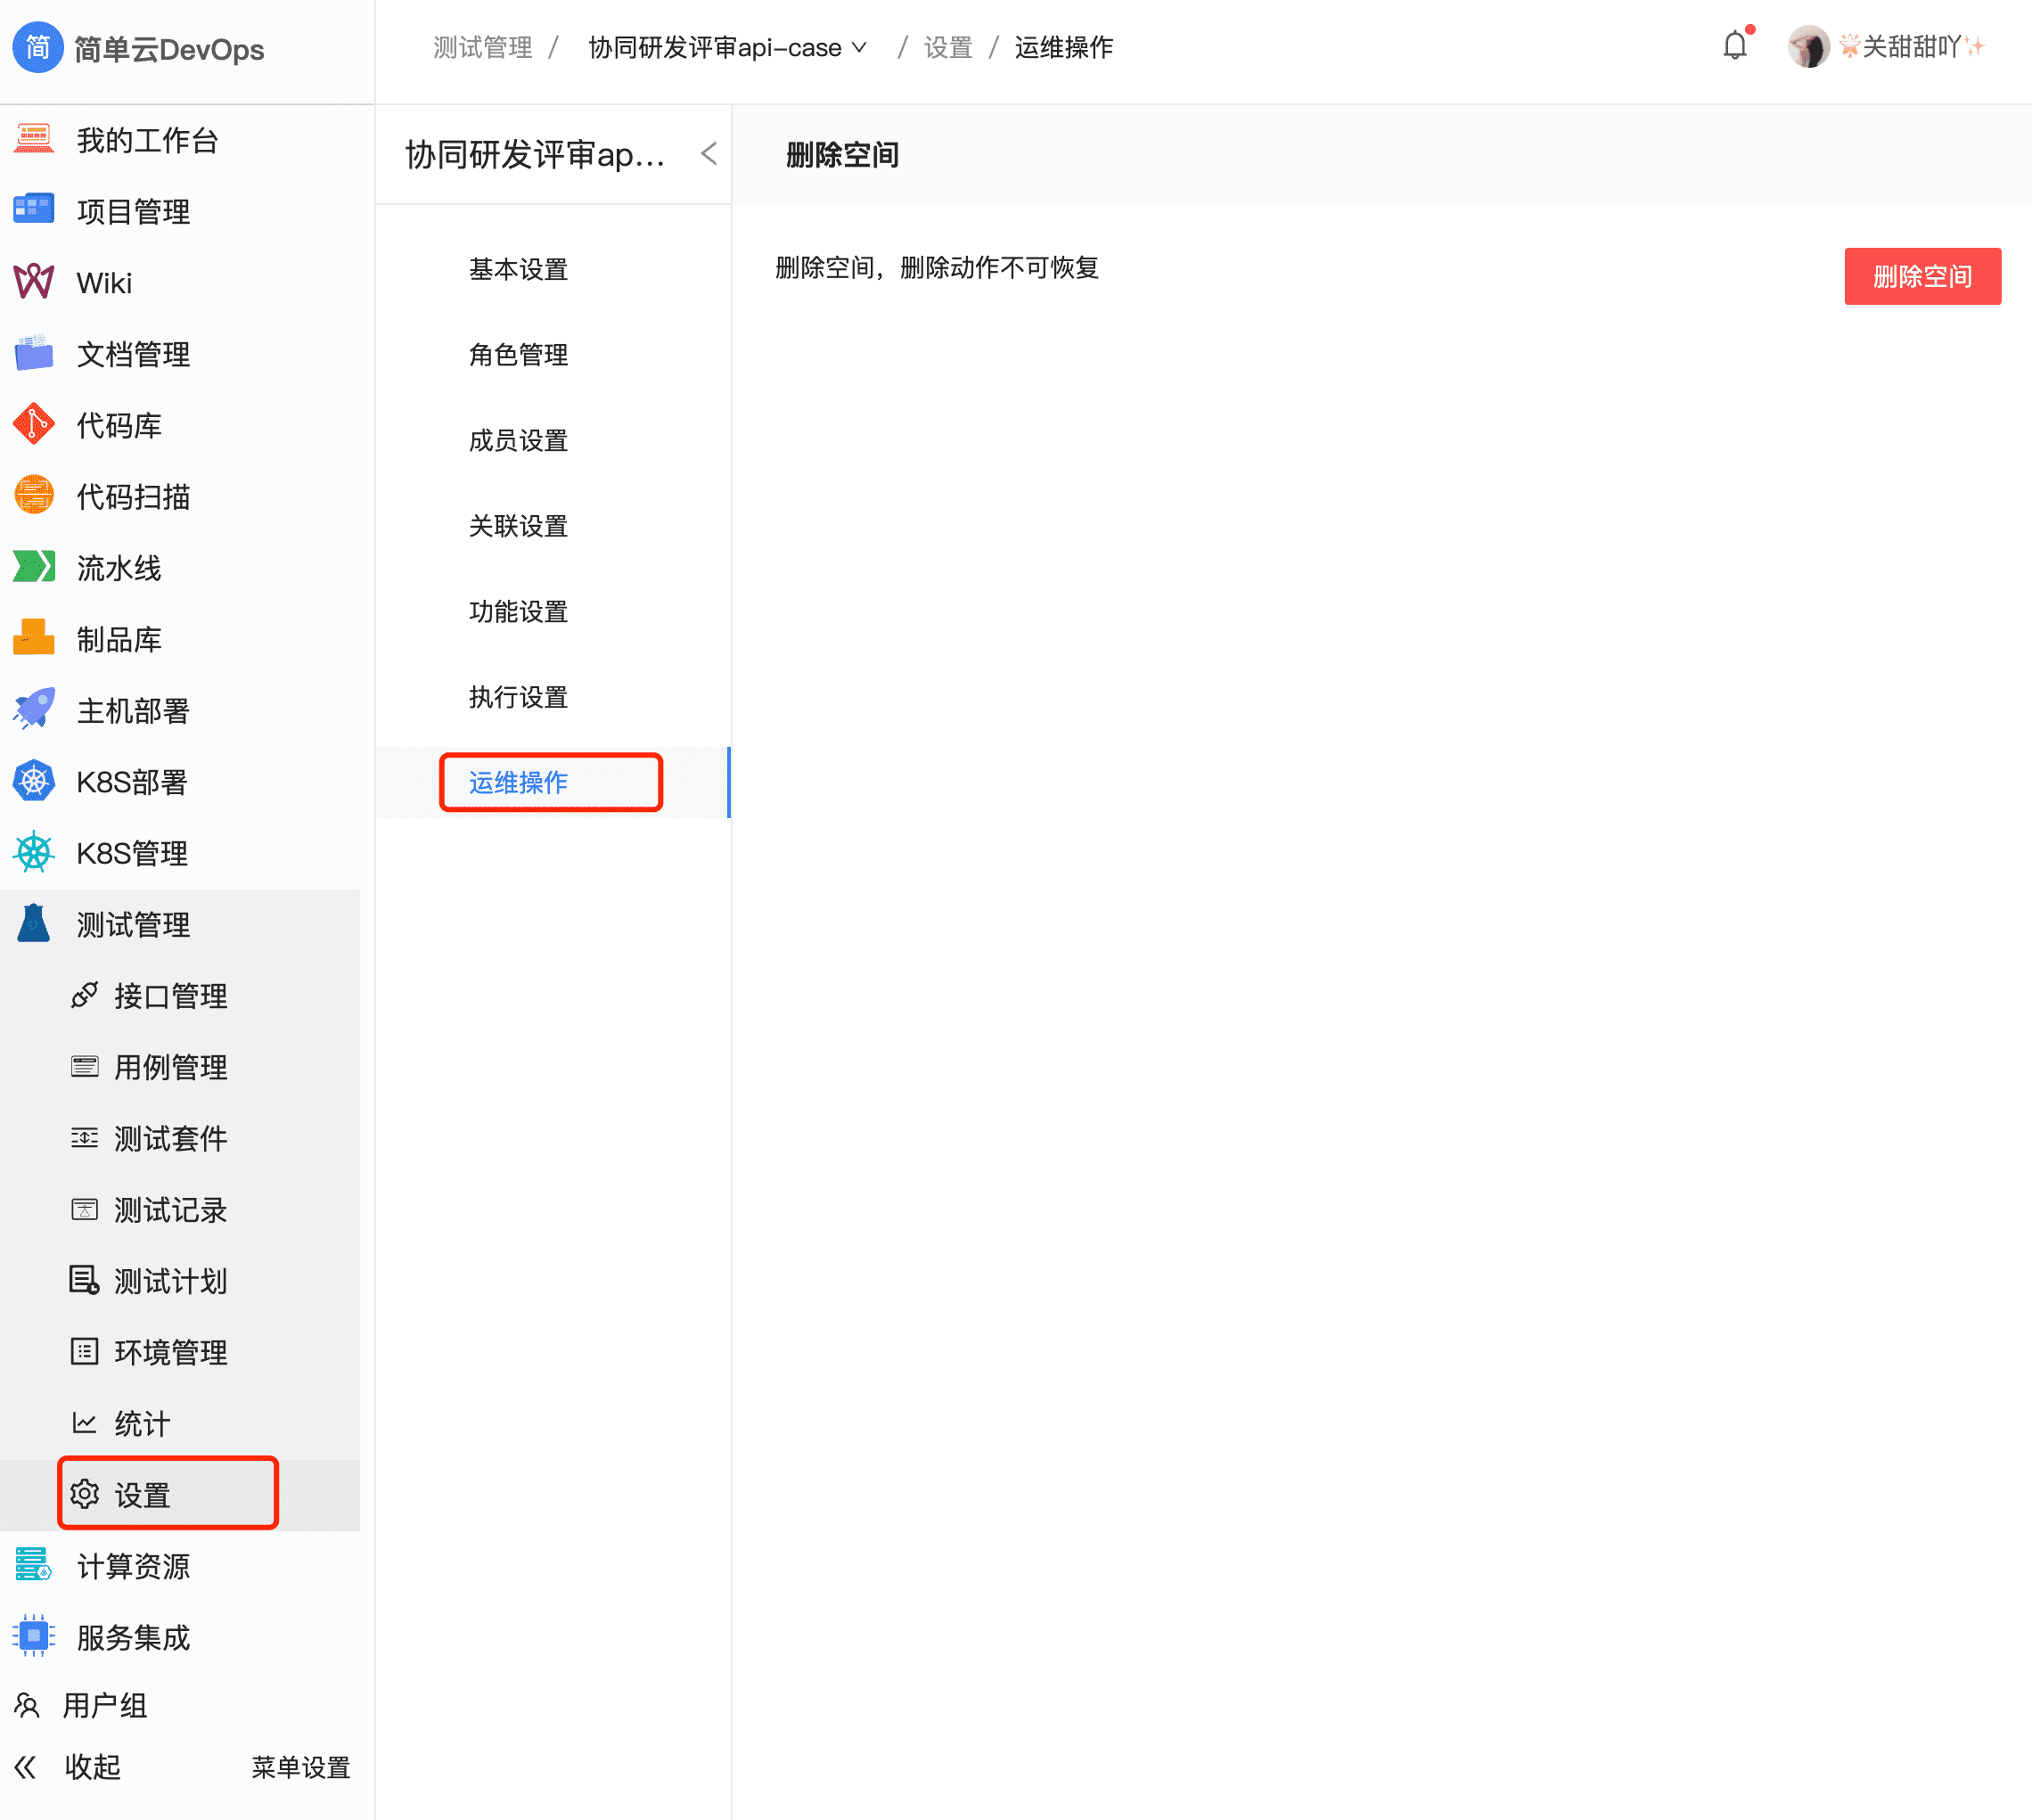Select 环境管理 in test management
The image size is (2032, 1820).
[171, 1352]
